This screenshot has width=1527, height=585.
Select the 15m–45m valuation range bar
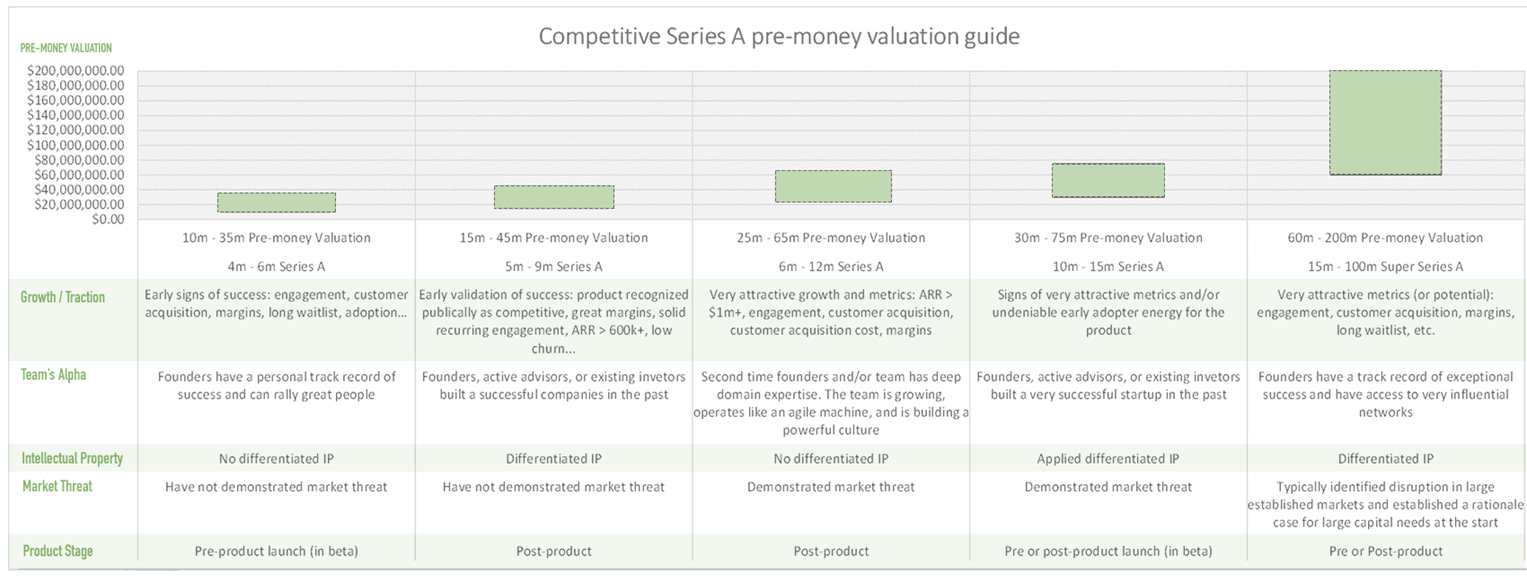point(554,197)
